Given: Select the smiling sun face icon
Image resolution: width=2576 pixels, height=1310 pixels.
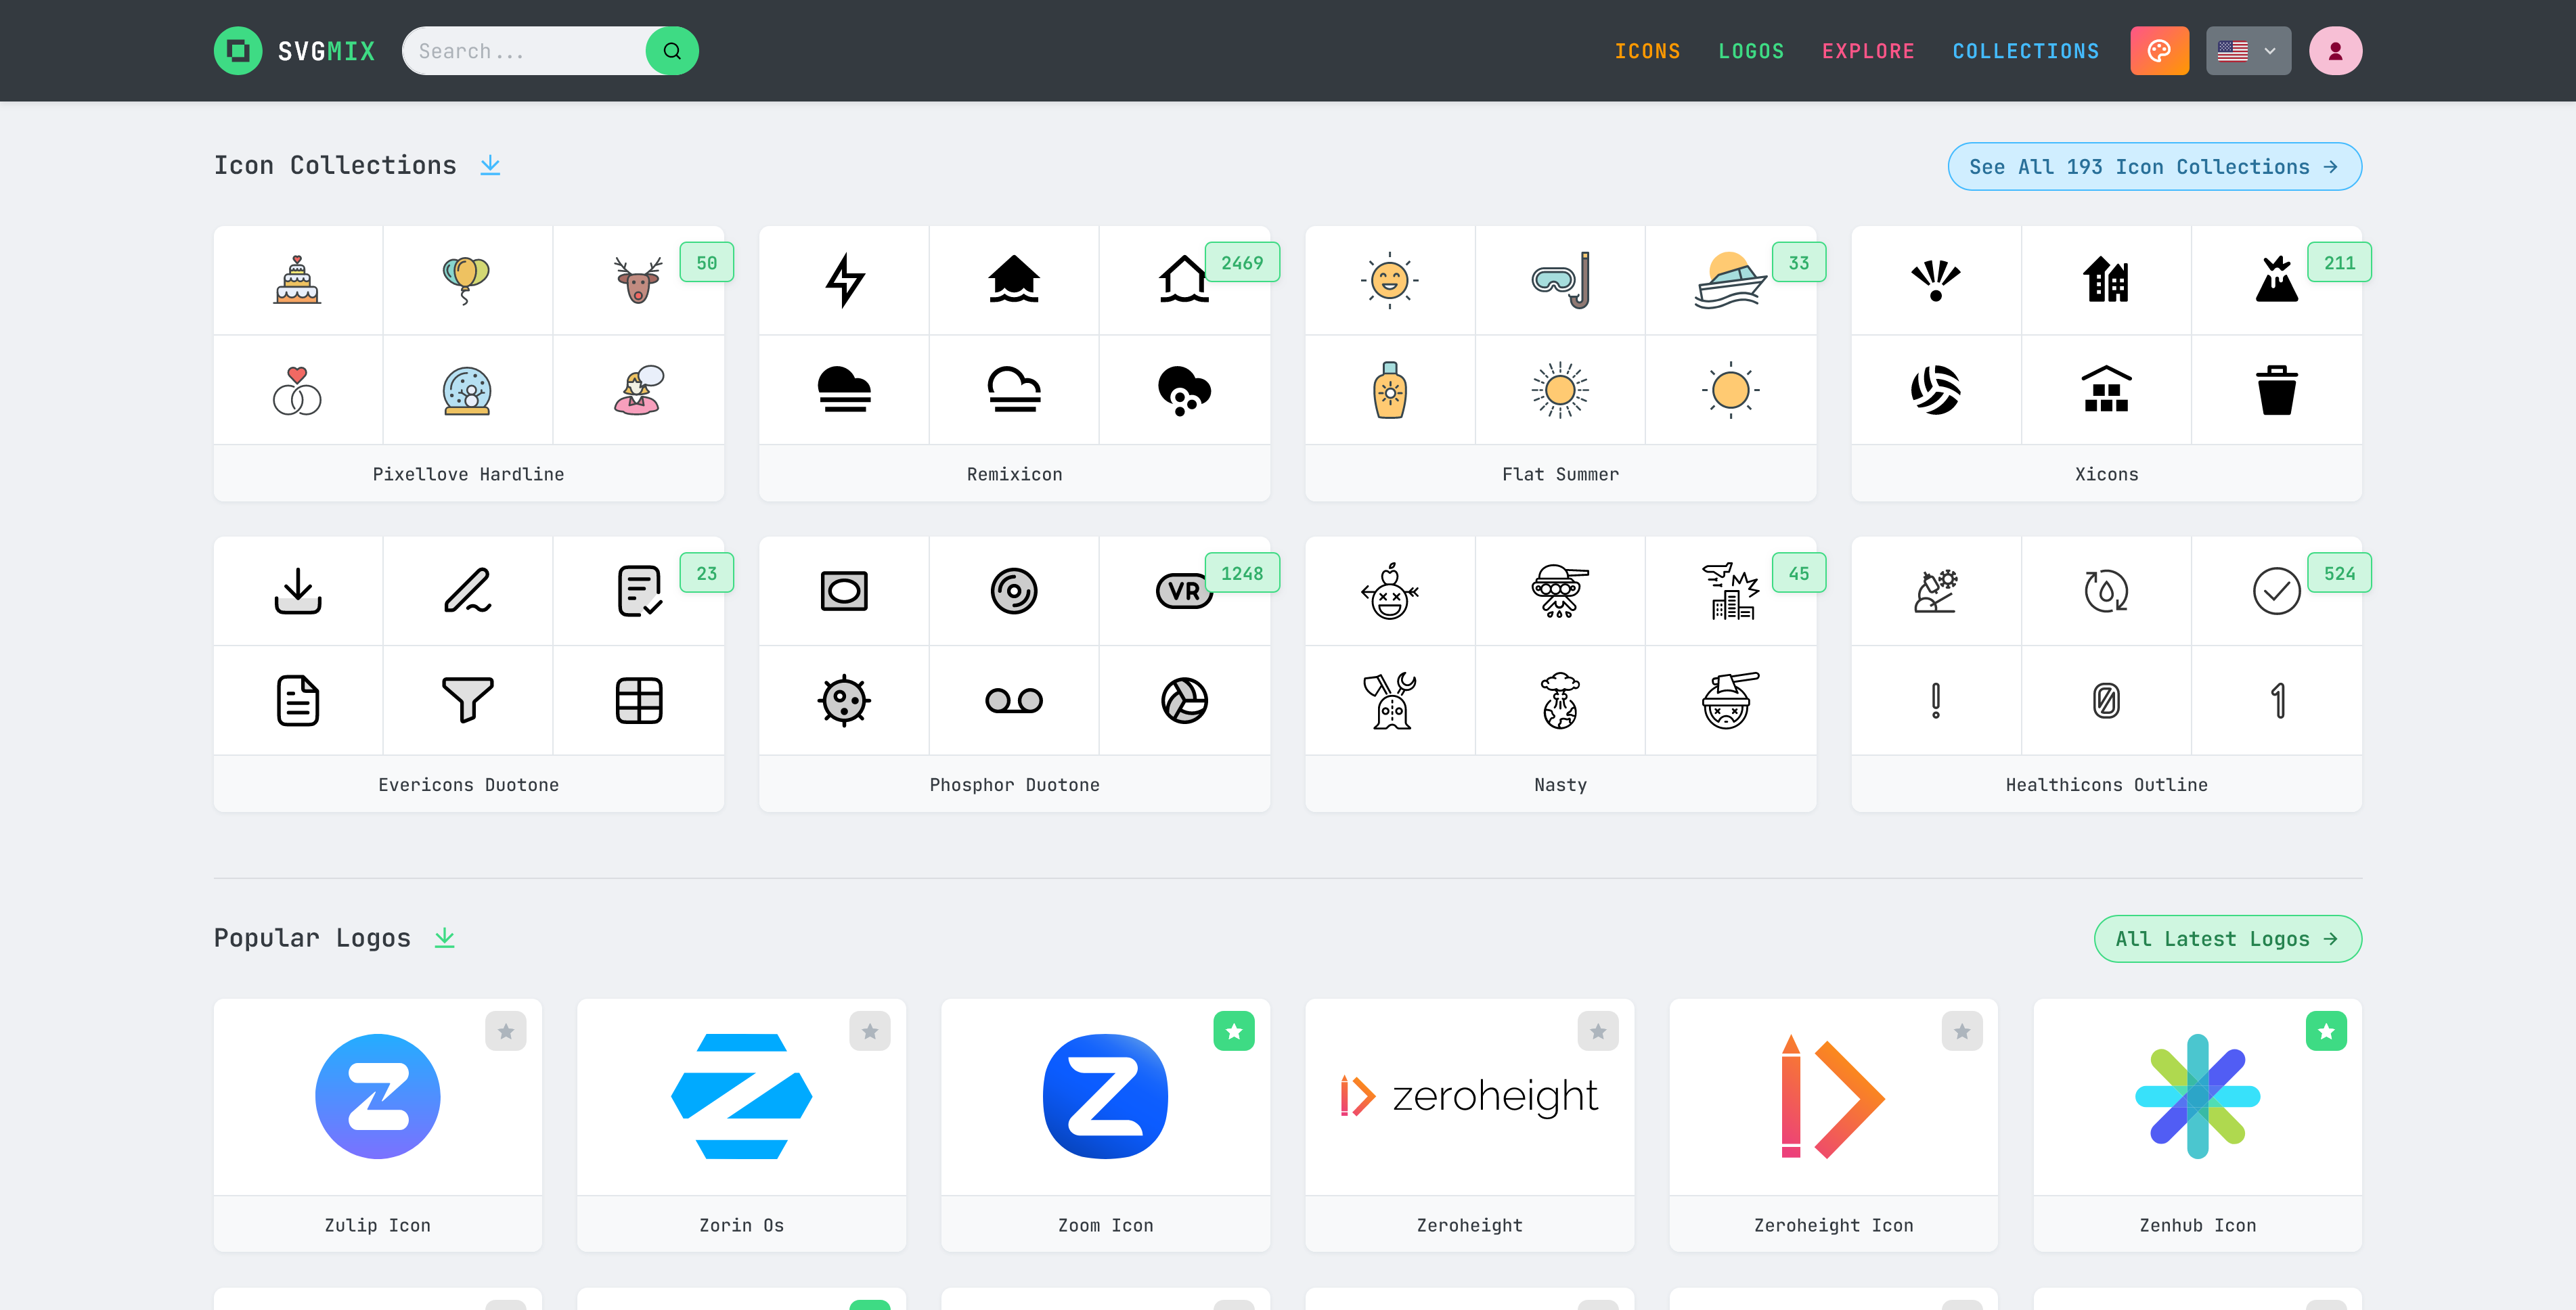Looking at the screenshot, I should (x=1390, y=280).
